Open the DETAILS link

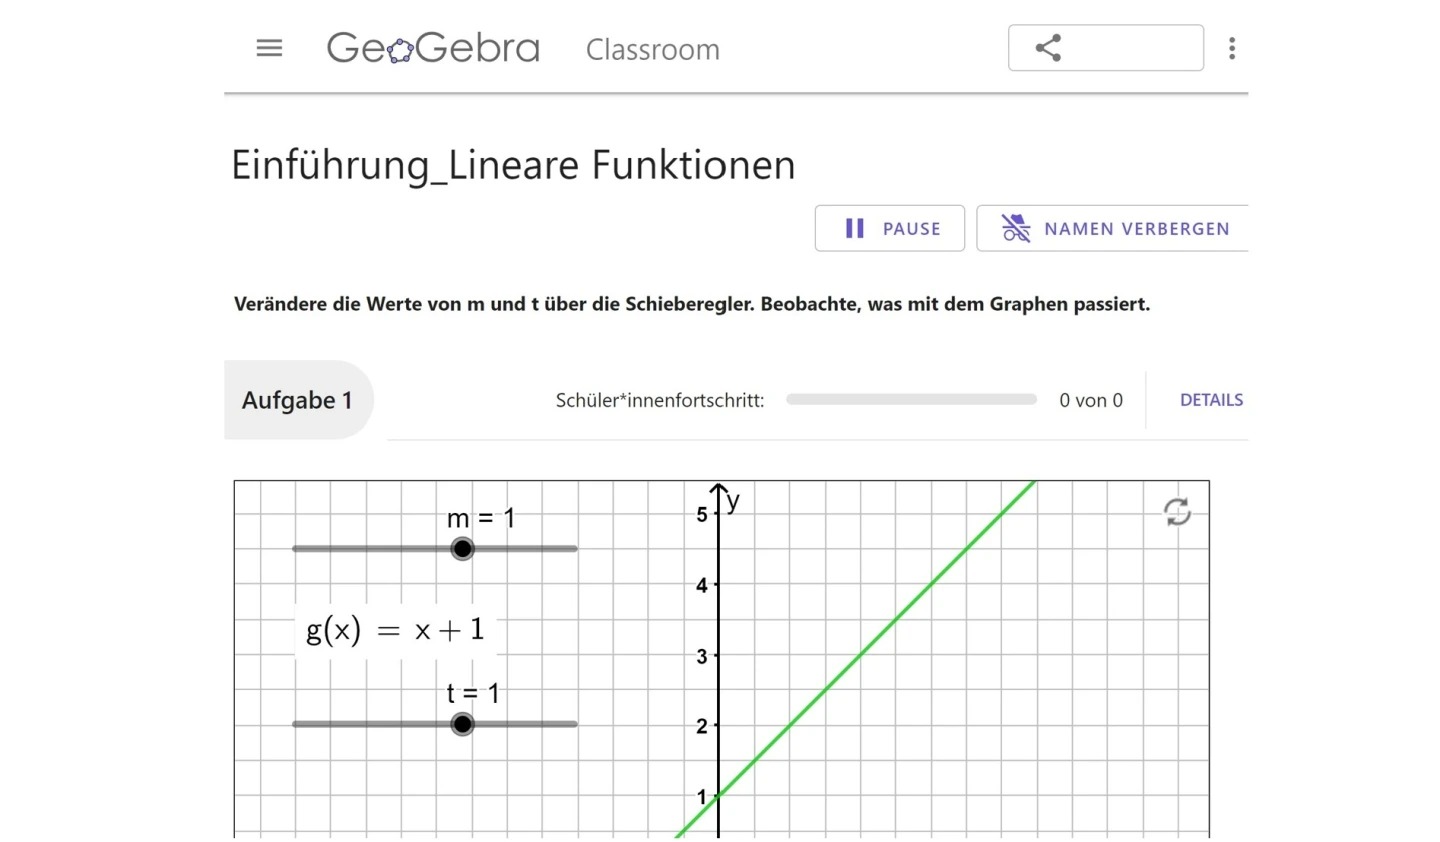tap(1211, 400)
